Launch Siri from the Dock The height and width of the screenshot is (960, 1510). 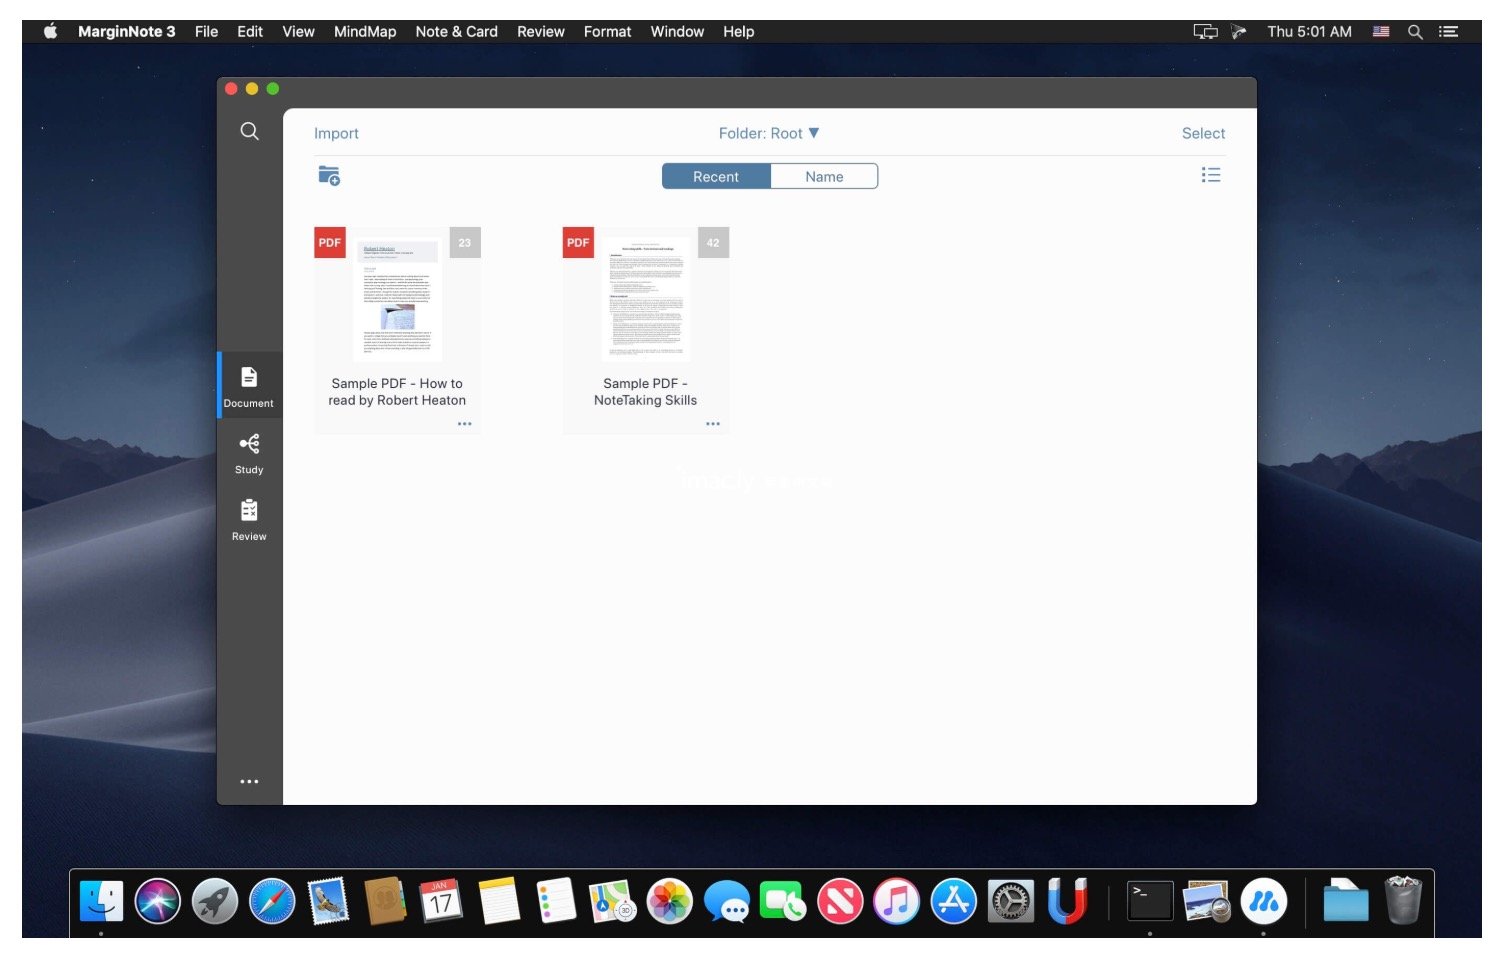tap(158, 901)
